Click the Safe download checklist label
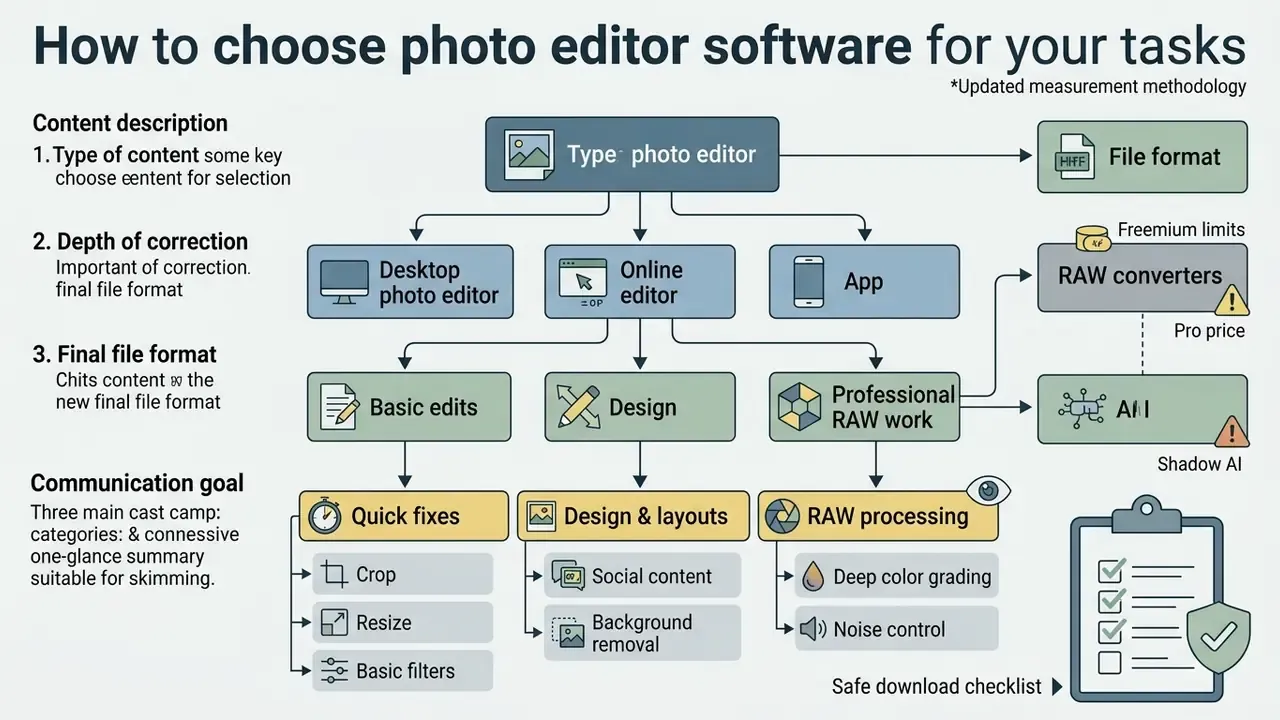Screen dimensions: 1280x720 [937, 687]
